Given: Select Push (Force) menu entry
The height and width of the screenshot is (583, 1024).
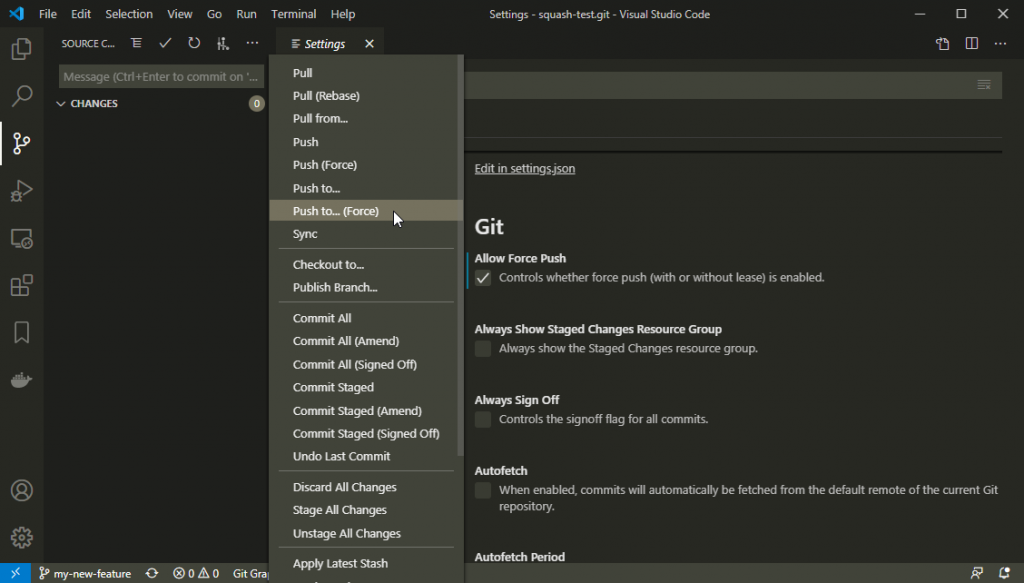Looking at the screenshot, I should click(366, 165).
